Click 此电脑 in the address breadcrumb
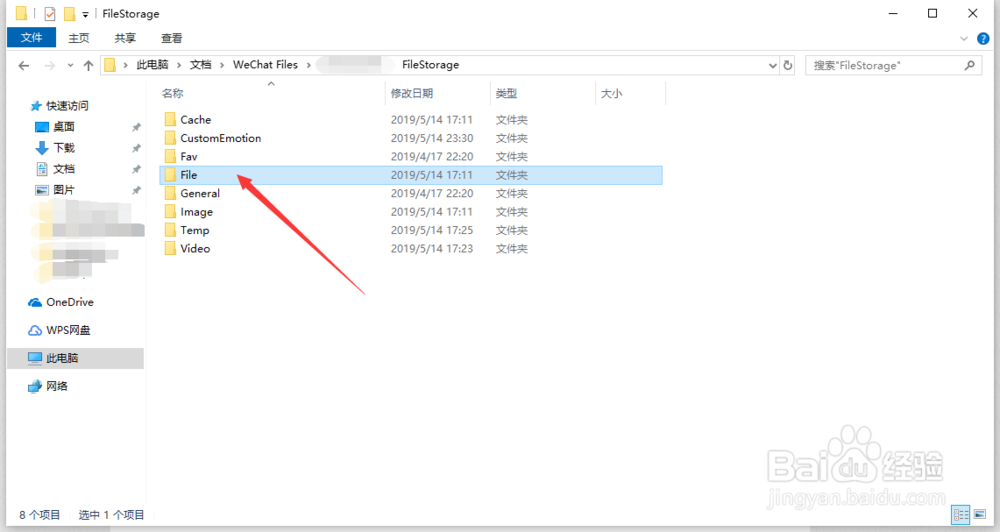The height and width of the screenshot is (532, 1000). pyautogui.click(x=152, y=64)
